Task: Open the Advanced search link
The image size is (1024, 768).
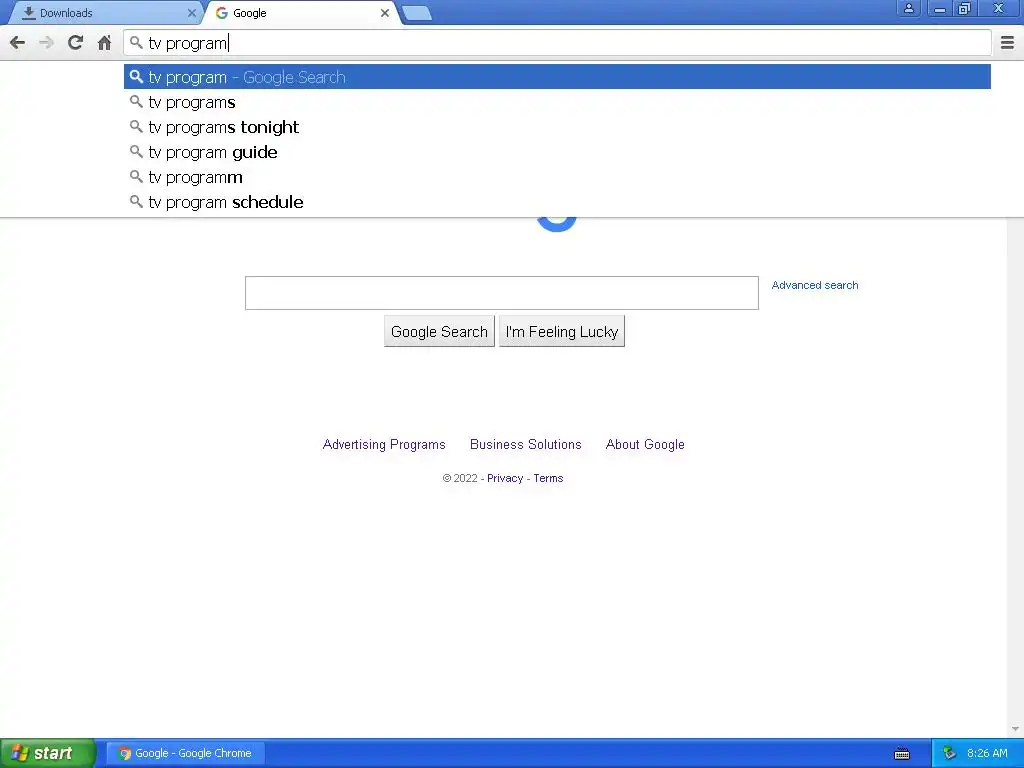Action: [814, 285]
